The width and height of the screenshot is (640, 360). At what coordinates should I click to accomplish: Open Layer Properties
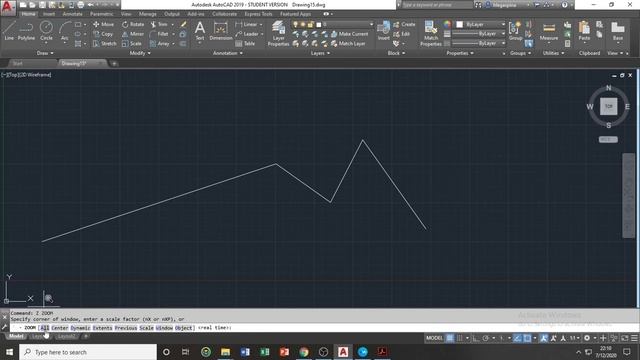tap(278, 33)
